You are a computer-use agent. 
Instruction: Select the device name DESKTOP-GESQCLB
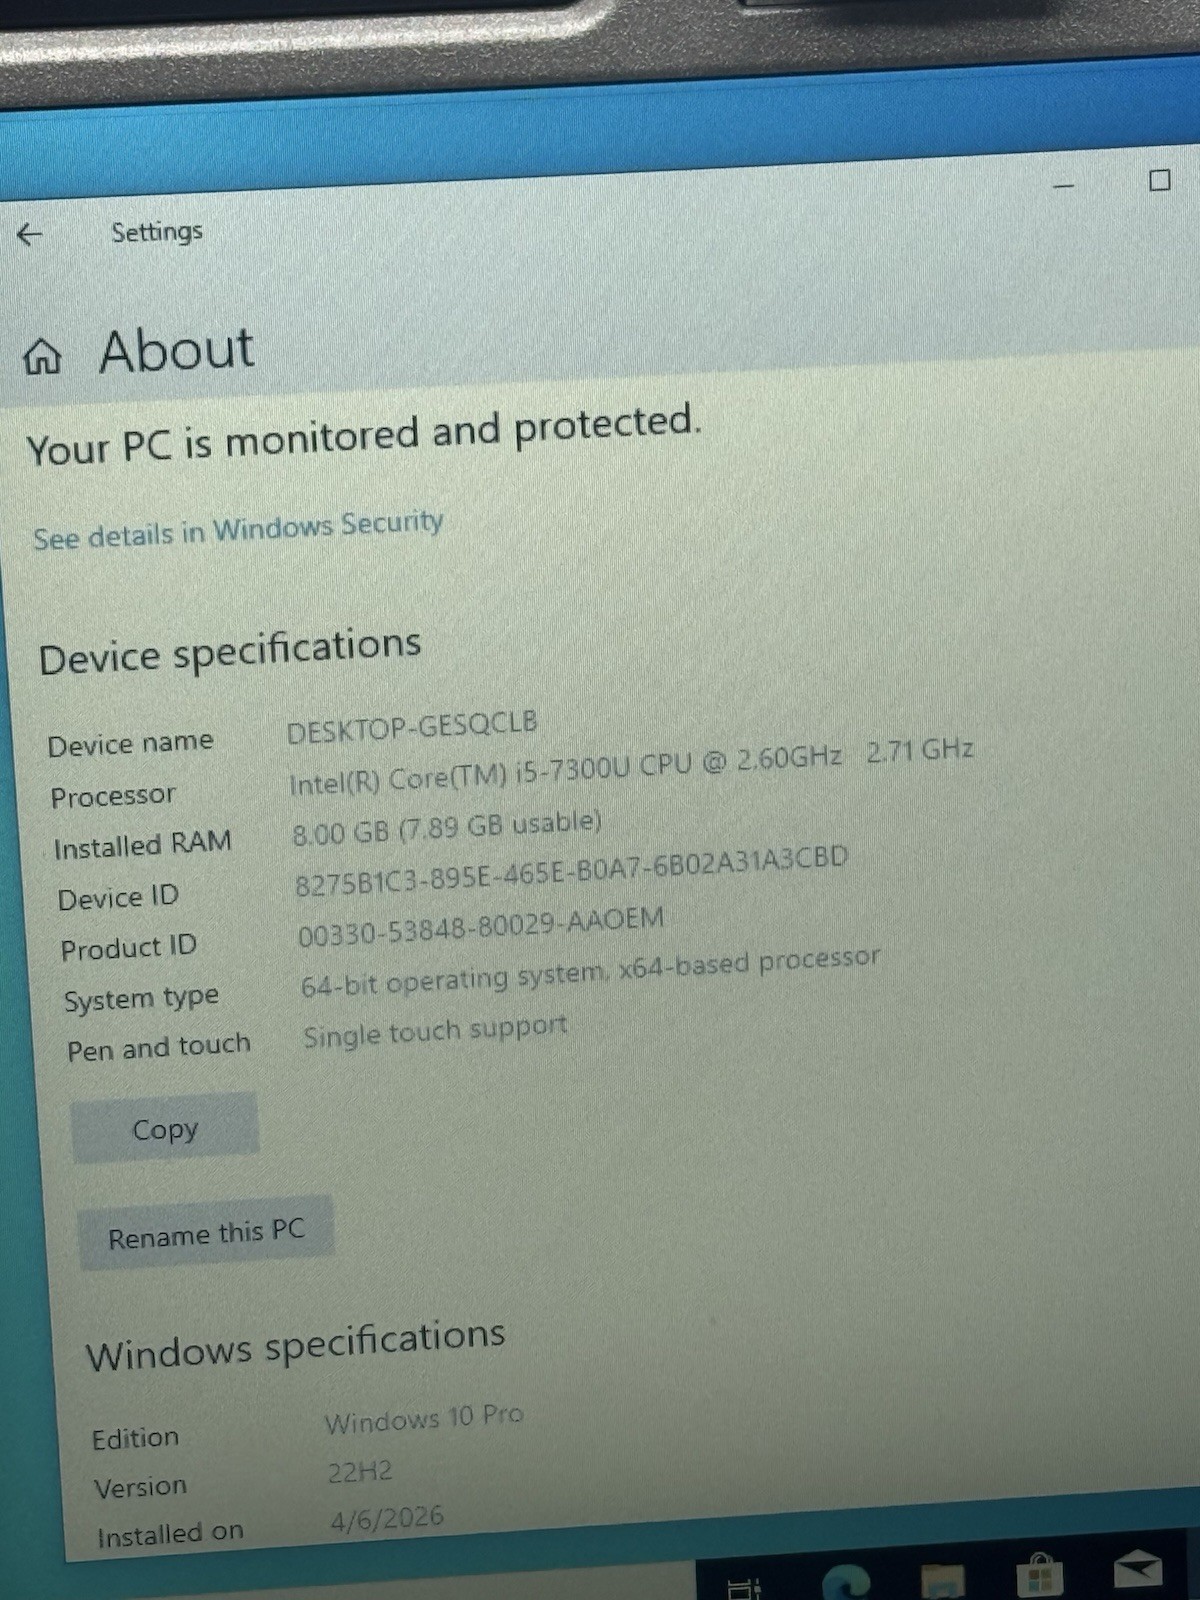pos(412,726)
